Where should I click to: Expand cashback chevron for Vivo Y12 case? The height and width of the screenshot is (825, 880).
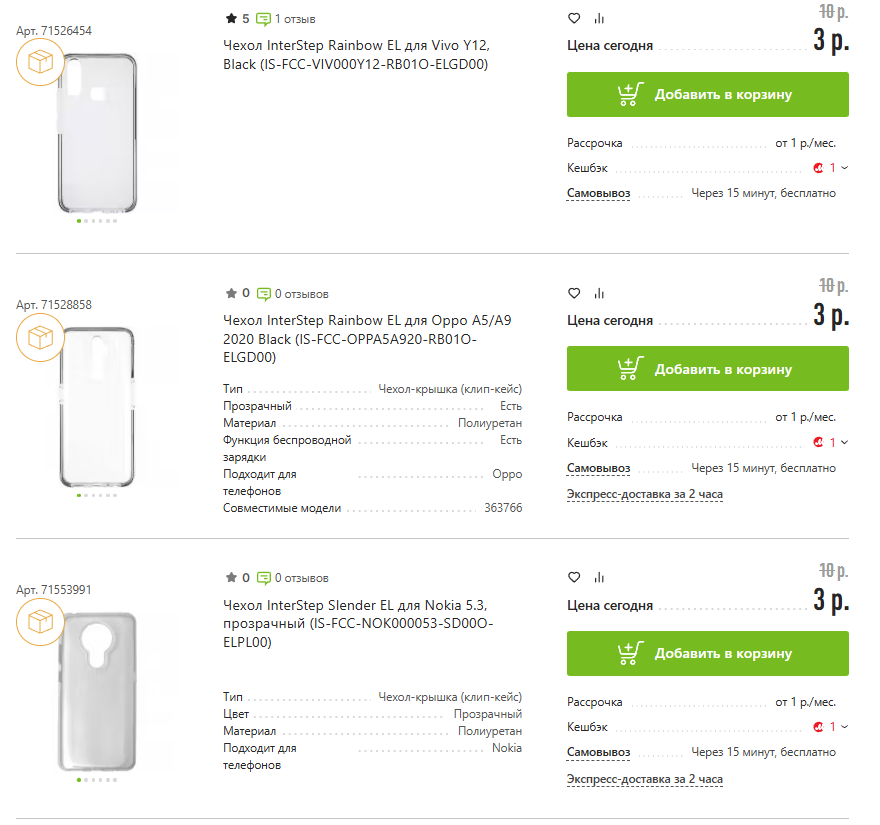click(844, 168)
